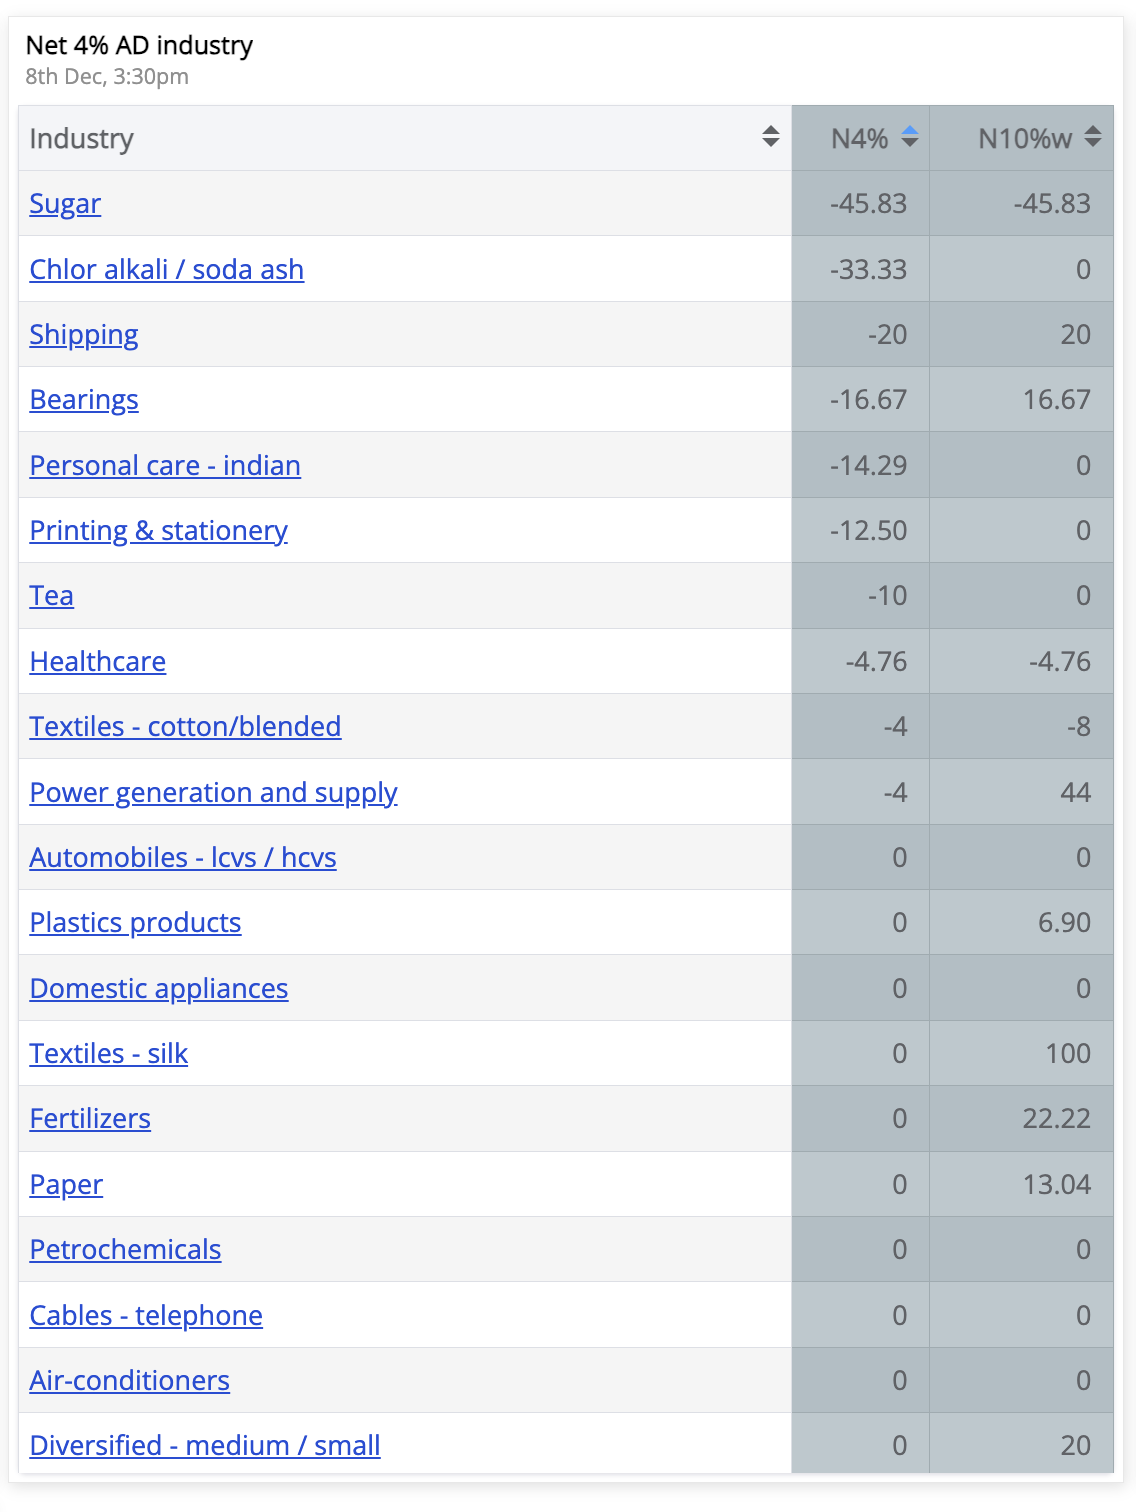Click the Tea industry link

[x=52, y=596]
